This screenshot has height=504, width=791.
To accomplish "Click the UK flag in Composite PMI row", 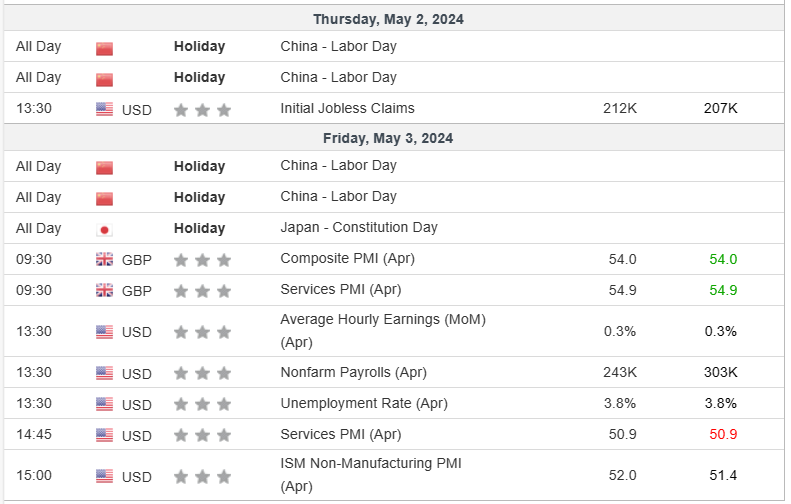I will [x=105, y=260].
